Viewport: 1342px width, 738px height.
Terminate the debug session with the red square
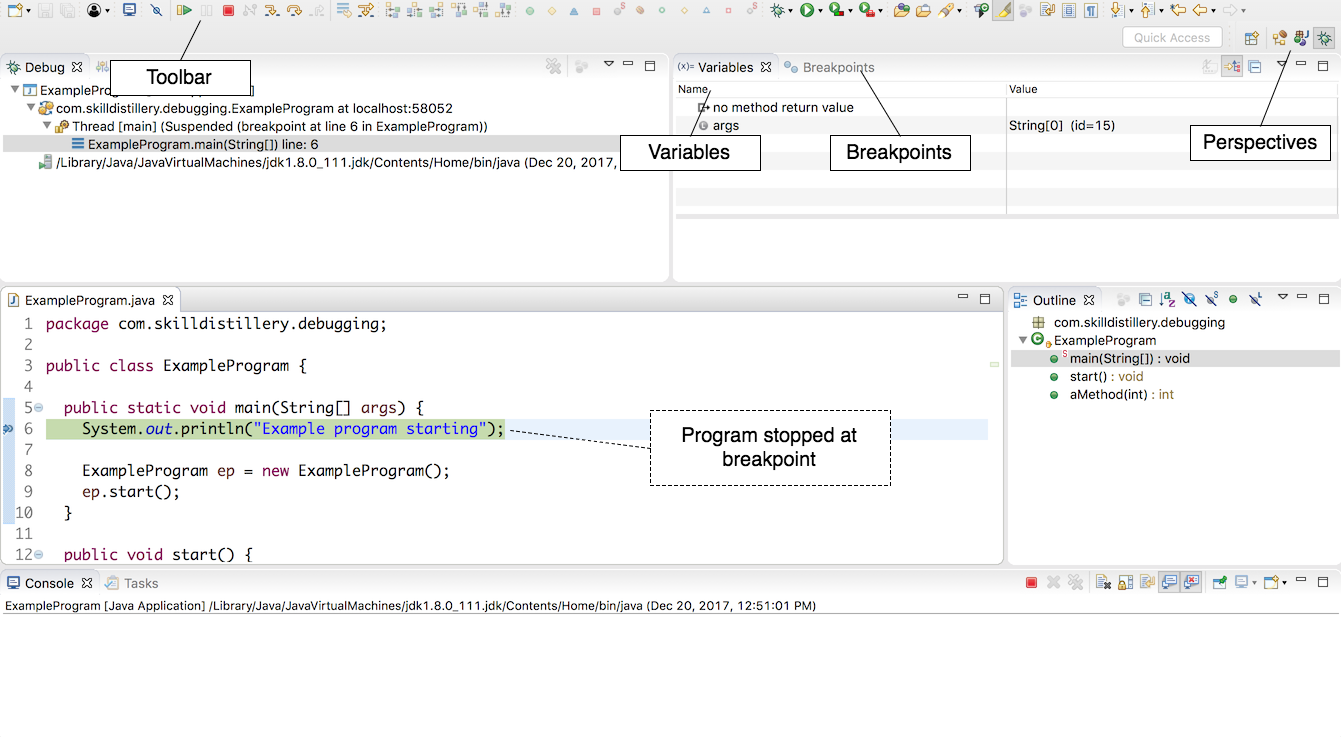click(x=229, y=11)
